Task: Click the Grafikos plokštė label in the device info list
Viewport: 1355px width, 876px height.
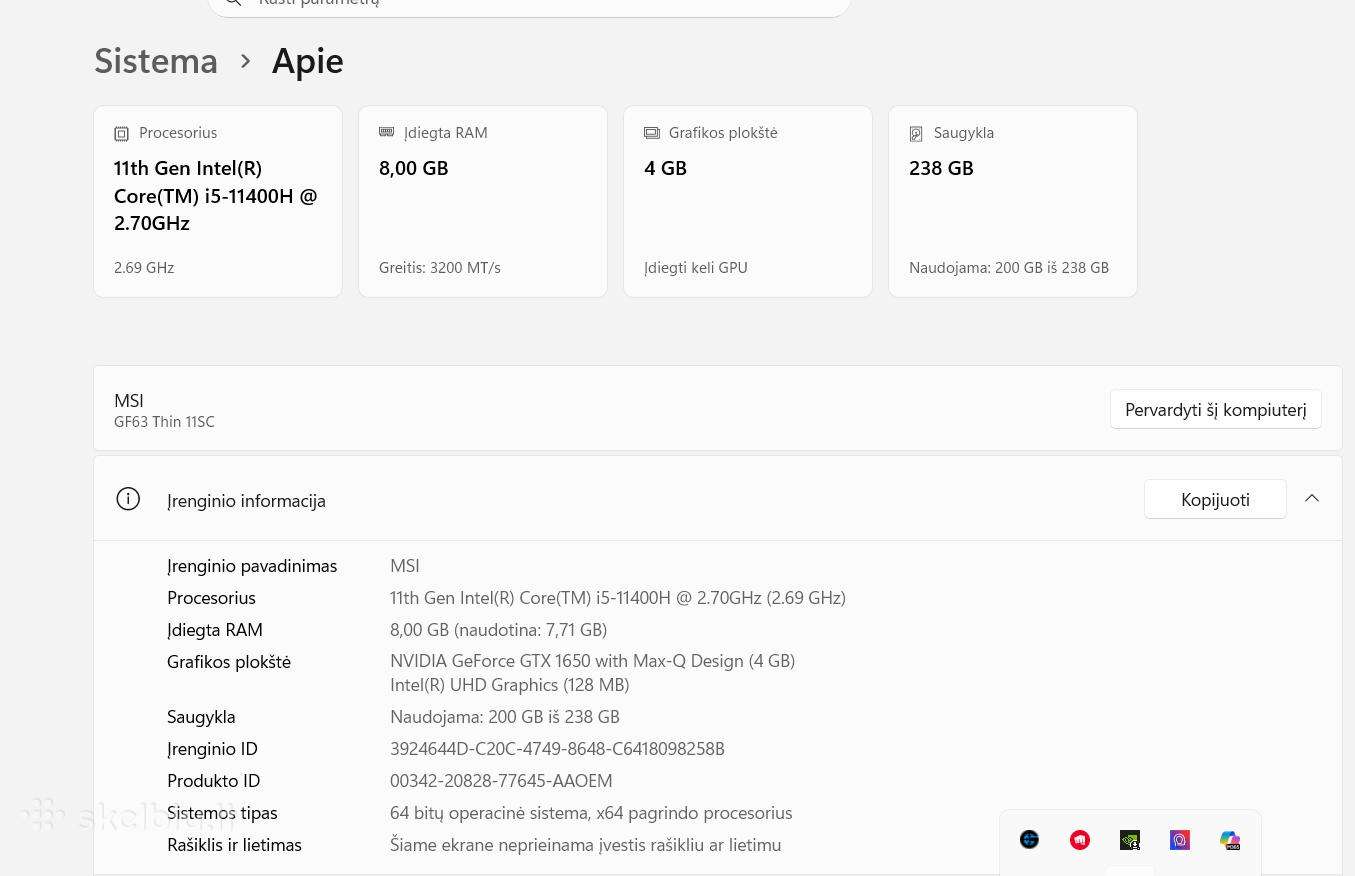Action: point(229,661)
